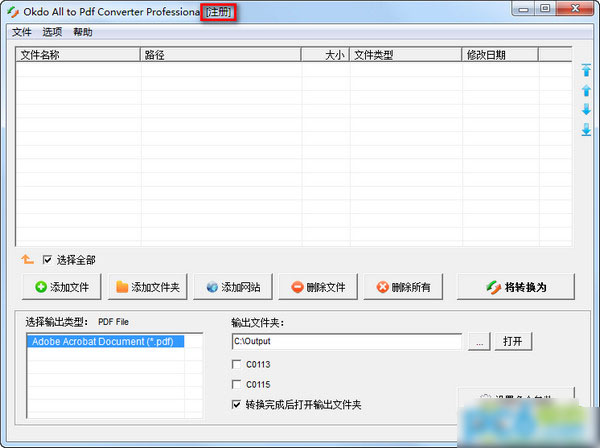Image resolution: width=600 pixels, height=448 pixels.
Task: Move selected file to bottom of list
Action: (586, 129)
